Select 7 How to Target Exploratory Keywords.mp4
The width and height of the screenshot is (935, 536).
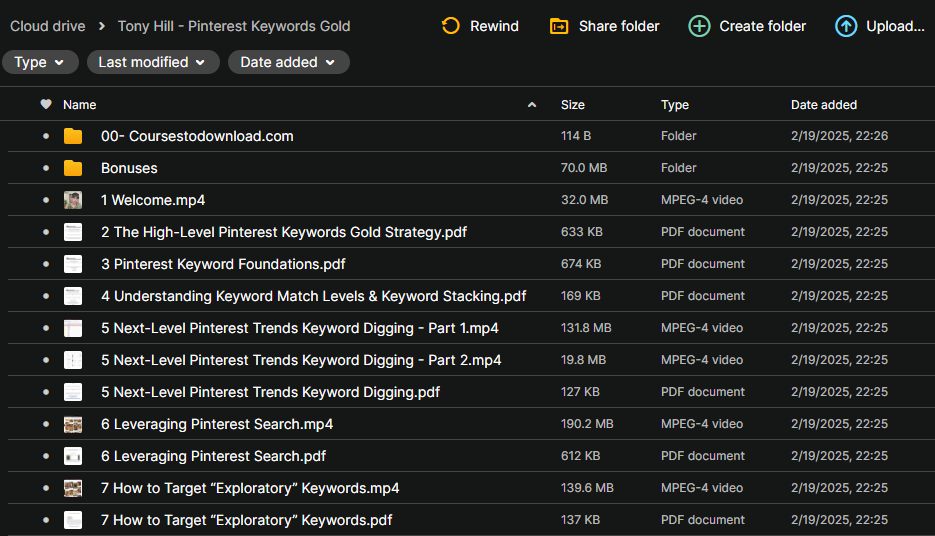click(x=250, y=488)
